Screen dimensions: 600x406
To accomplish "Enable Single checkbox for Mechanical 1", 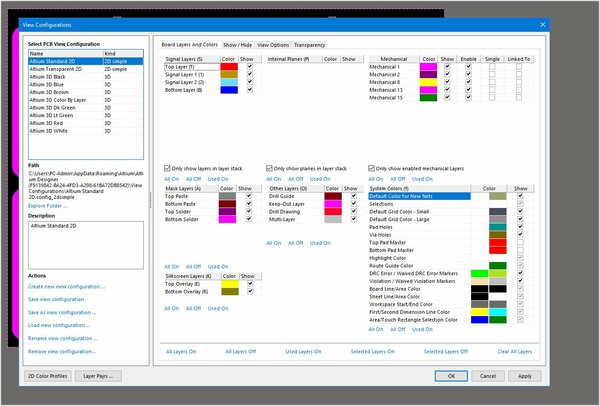I will click(492, 67).
